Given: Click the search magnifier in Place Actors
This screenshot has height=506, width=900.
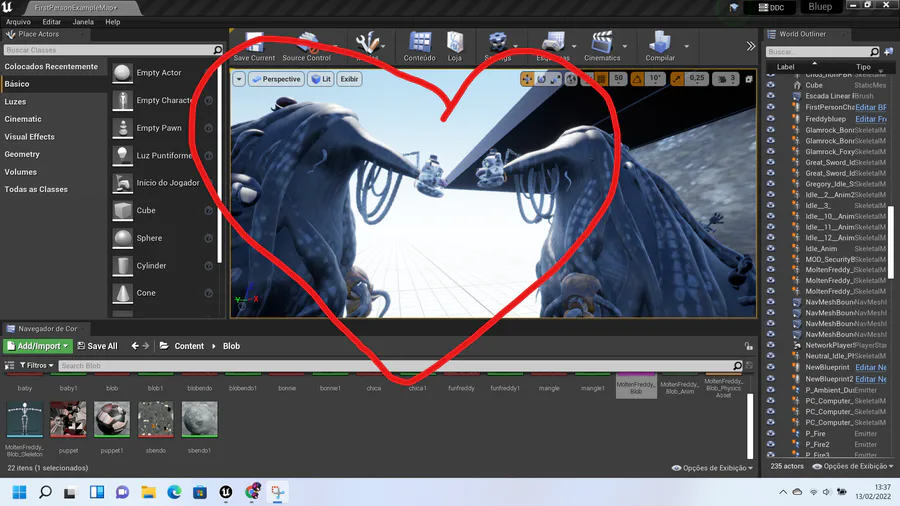Looking at the screenshot, I should coord(218,50).
